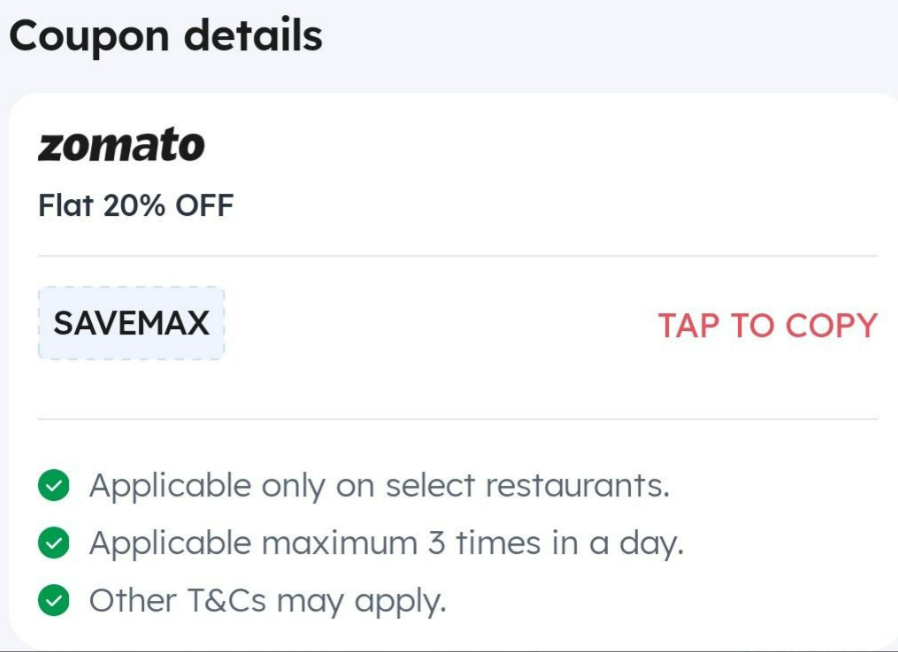Click green checkmark beside Other T&Cs line
898x652 pixels.
point(54,600)
